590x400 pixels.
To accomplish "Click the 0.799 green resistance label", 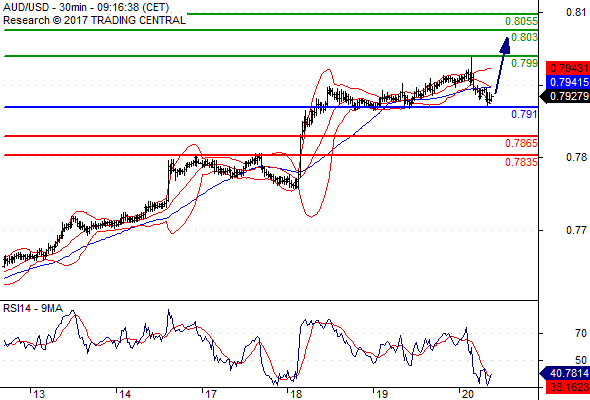I will pyautogui.click(x=525, y=63).
